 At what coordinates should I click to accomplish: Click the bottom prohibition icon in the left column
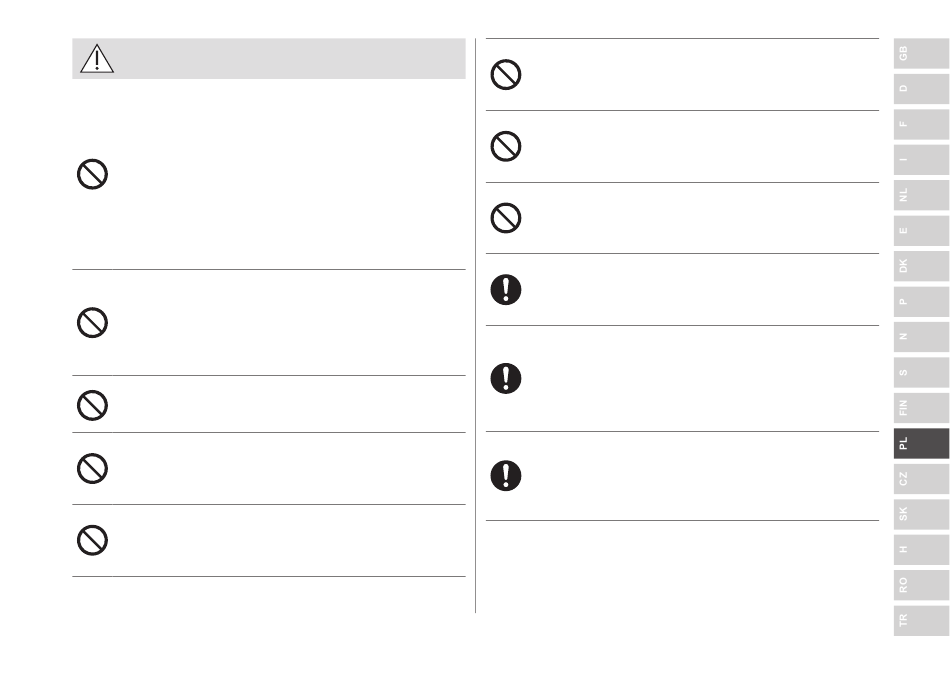[93, 540]
